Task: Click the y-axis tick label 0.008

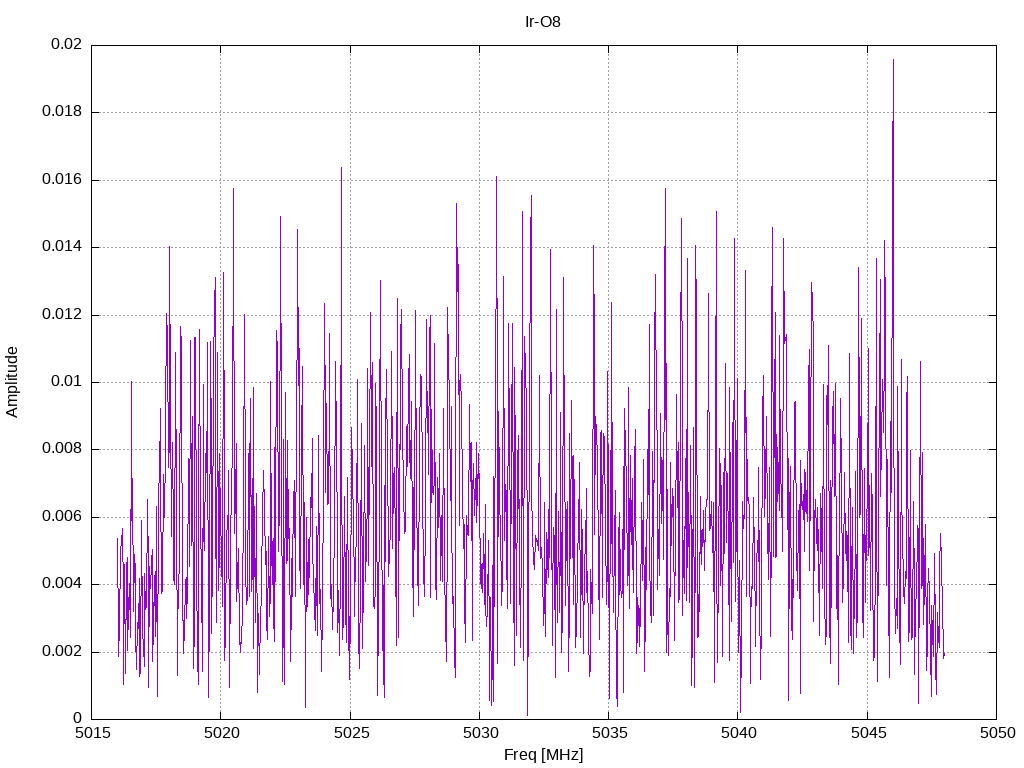Action: tap(62, 449)
